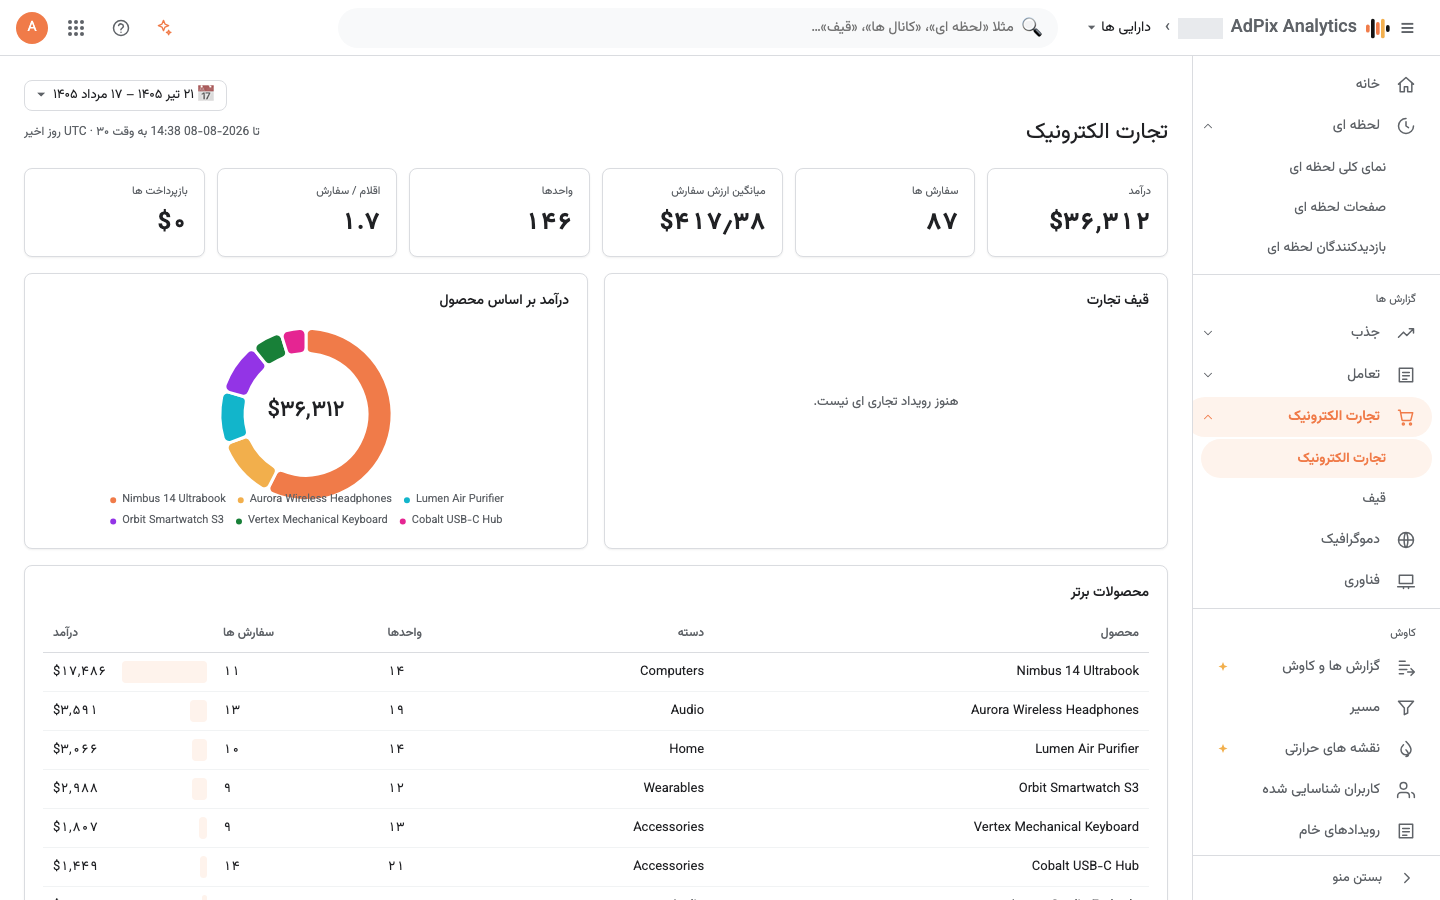1440x900 pixels.
Task: Click the میانگین ارزش سفارش card
Action: (692, 213)
